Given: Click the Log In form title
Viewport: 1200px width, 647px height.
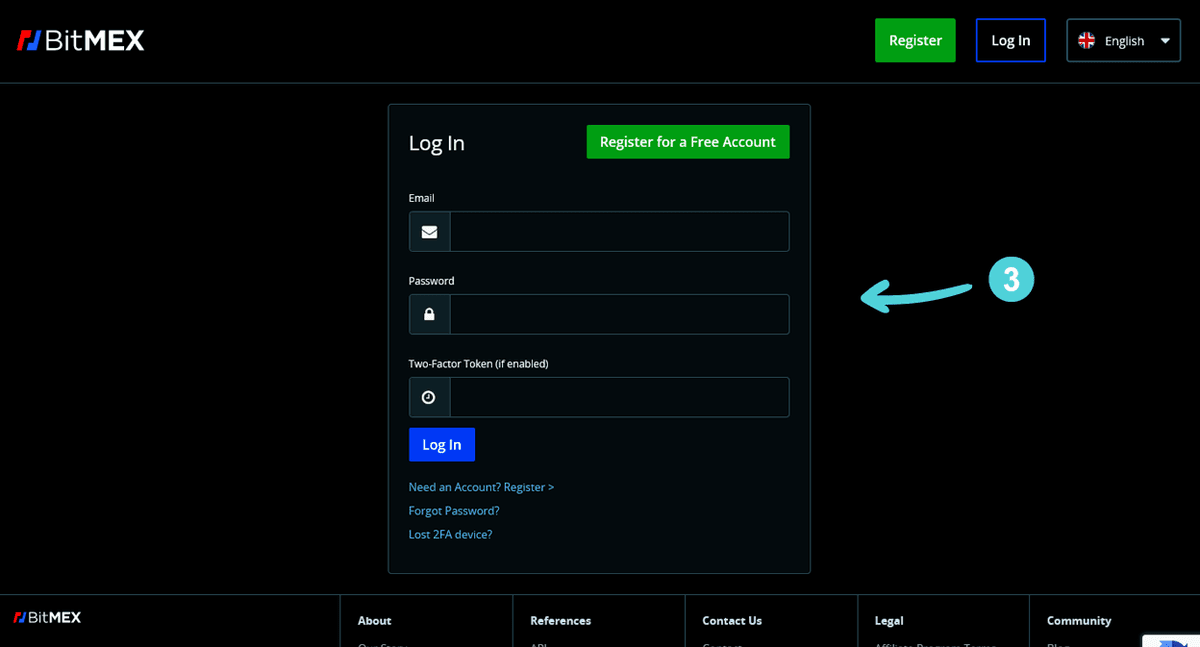Looking at the screenshot, I should point(437,143).
